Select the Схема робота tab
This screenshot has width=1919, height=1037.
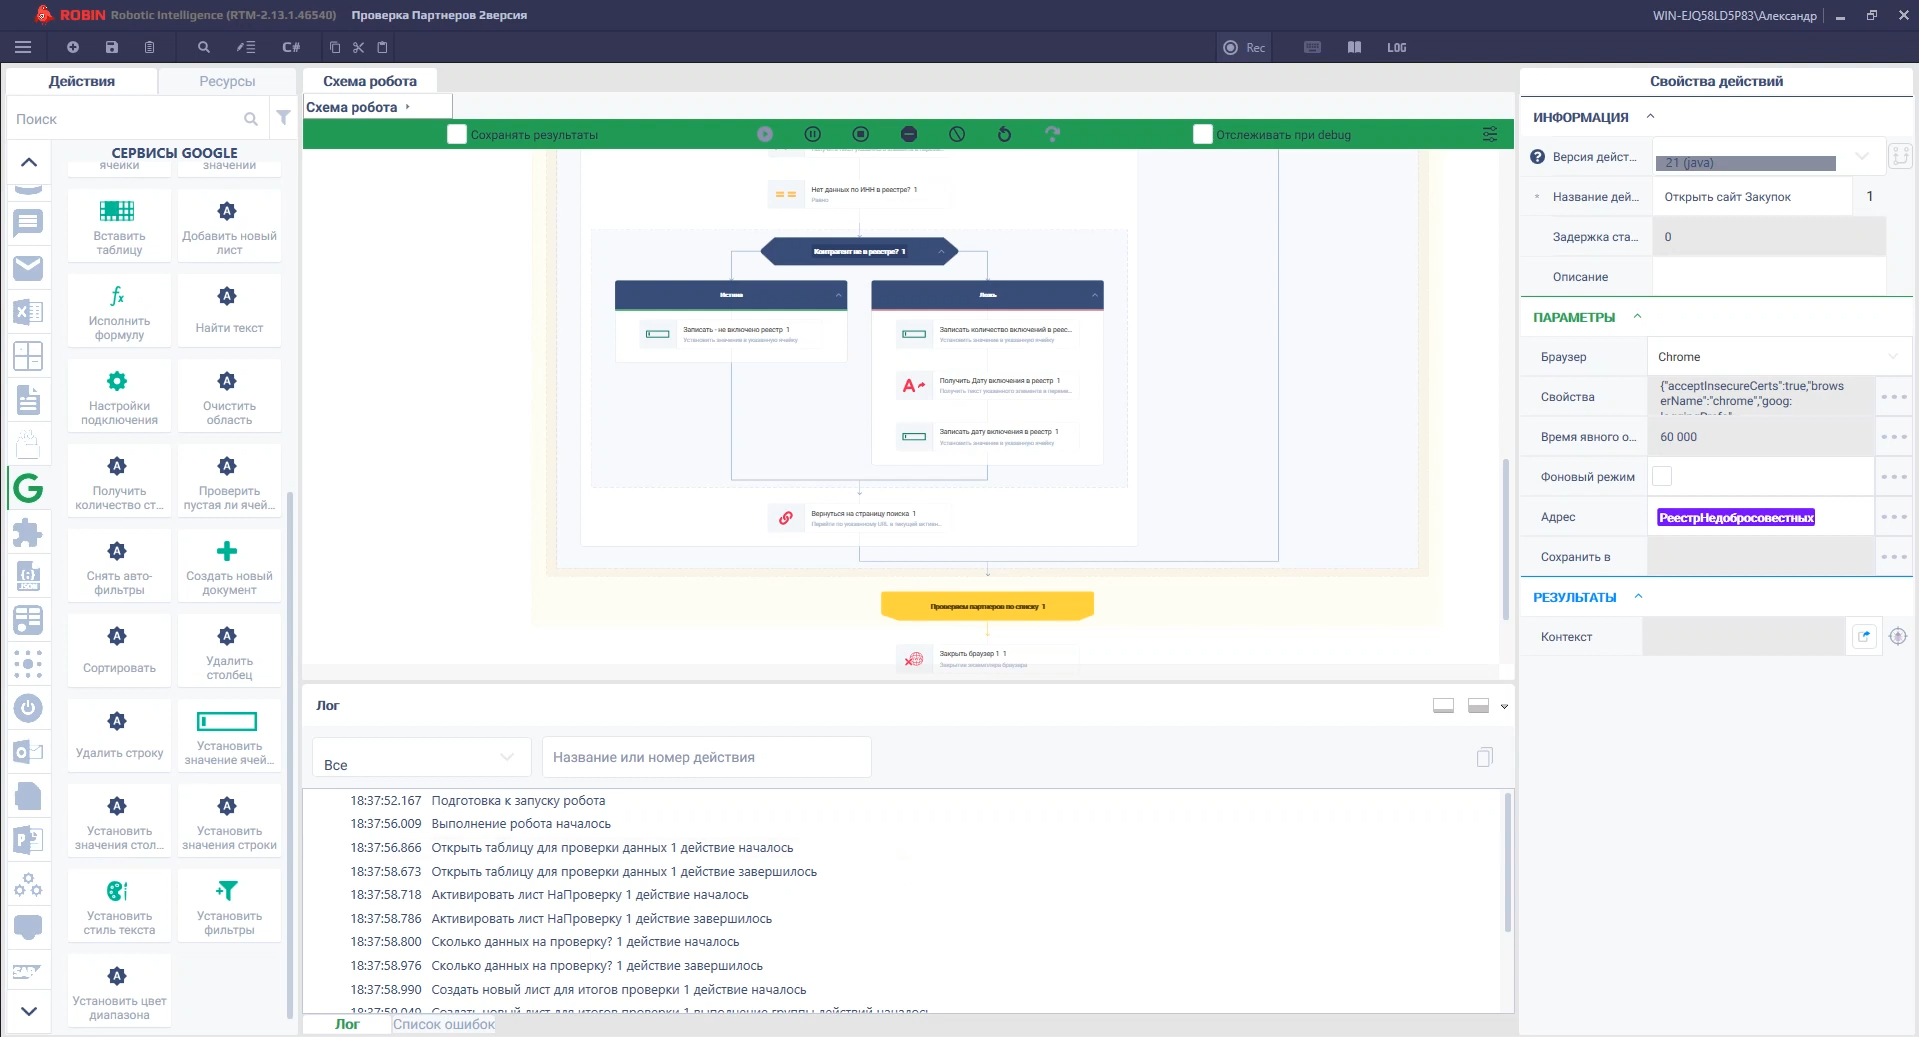[x=370, y=81]
